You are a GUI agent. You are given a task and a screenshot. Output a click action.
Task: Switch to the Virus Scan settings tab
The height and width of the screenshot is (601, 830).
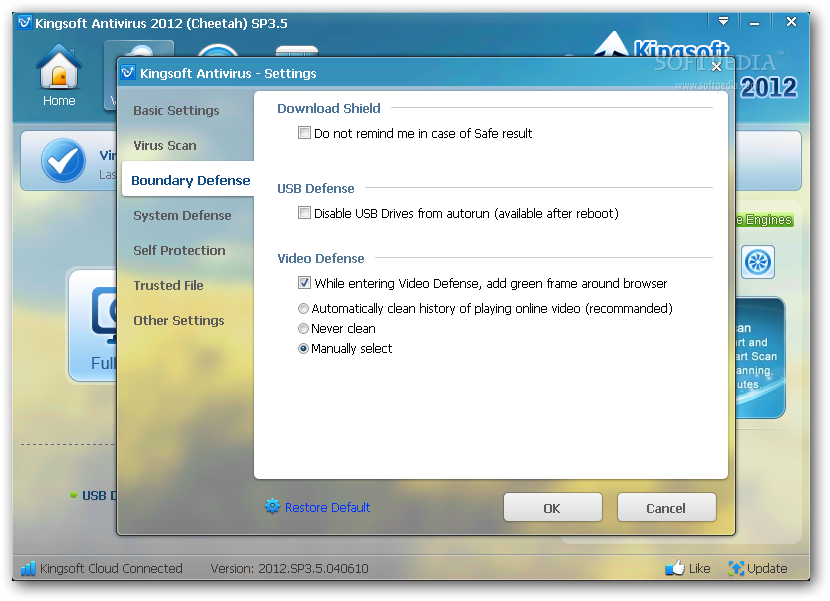[165, 146]
